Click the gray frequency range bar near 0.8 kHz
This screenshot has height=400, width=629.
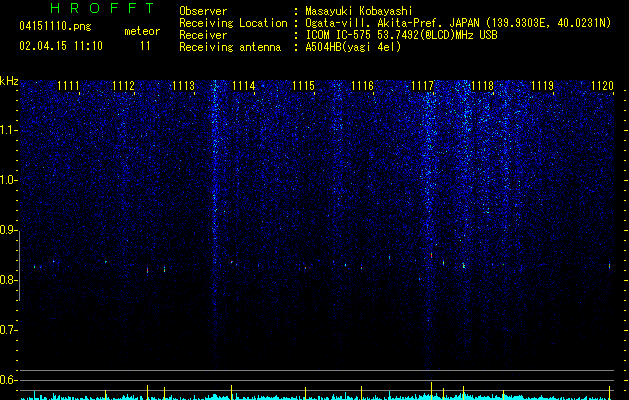click(19, 266)
